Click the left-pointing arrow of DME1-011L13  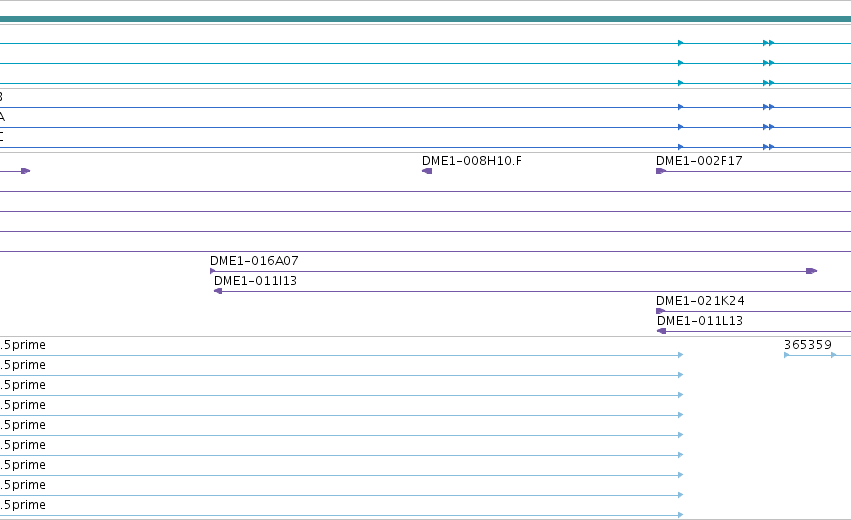tap(661, 331)
